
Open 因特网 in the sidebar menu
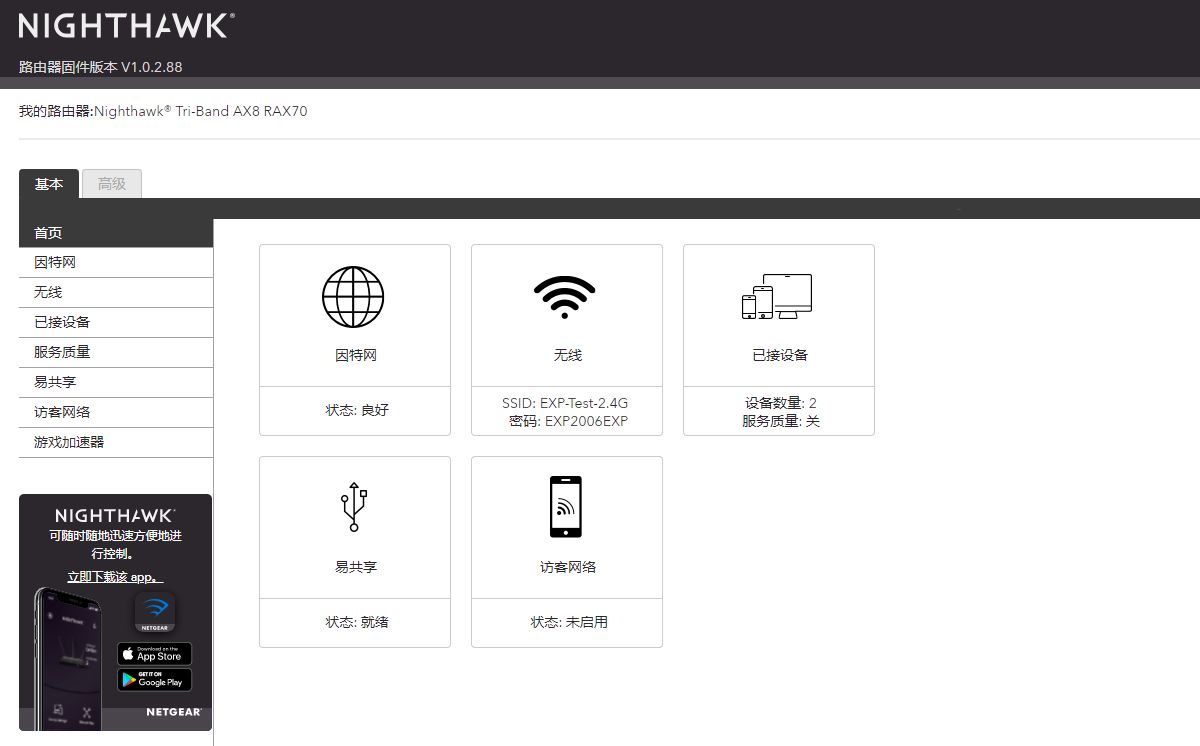click(x=116, y=263)
